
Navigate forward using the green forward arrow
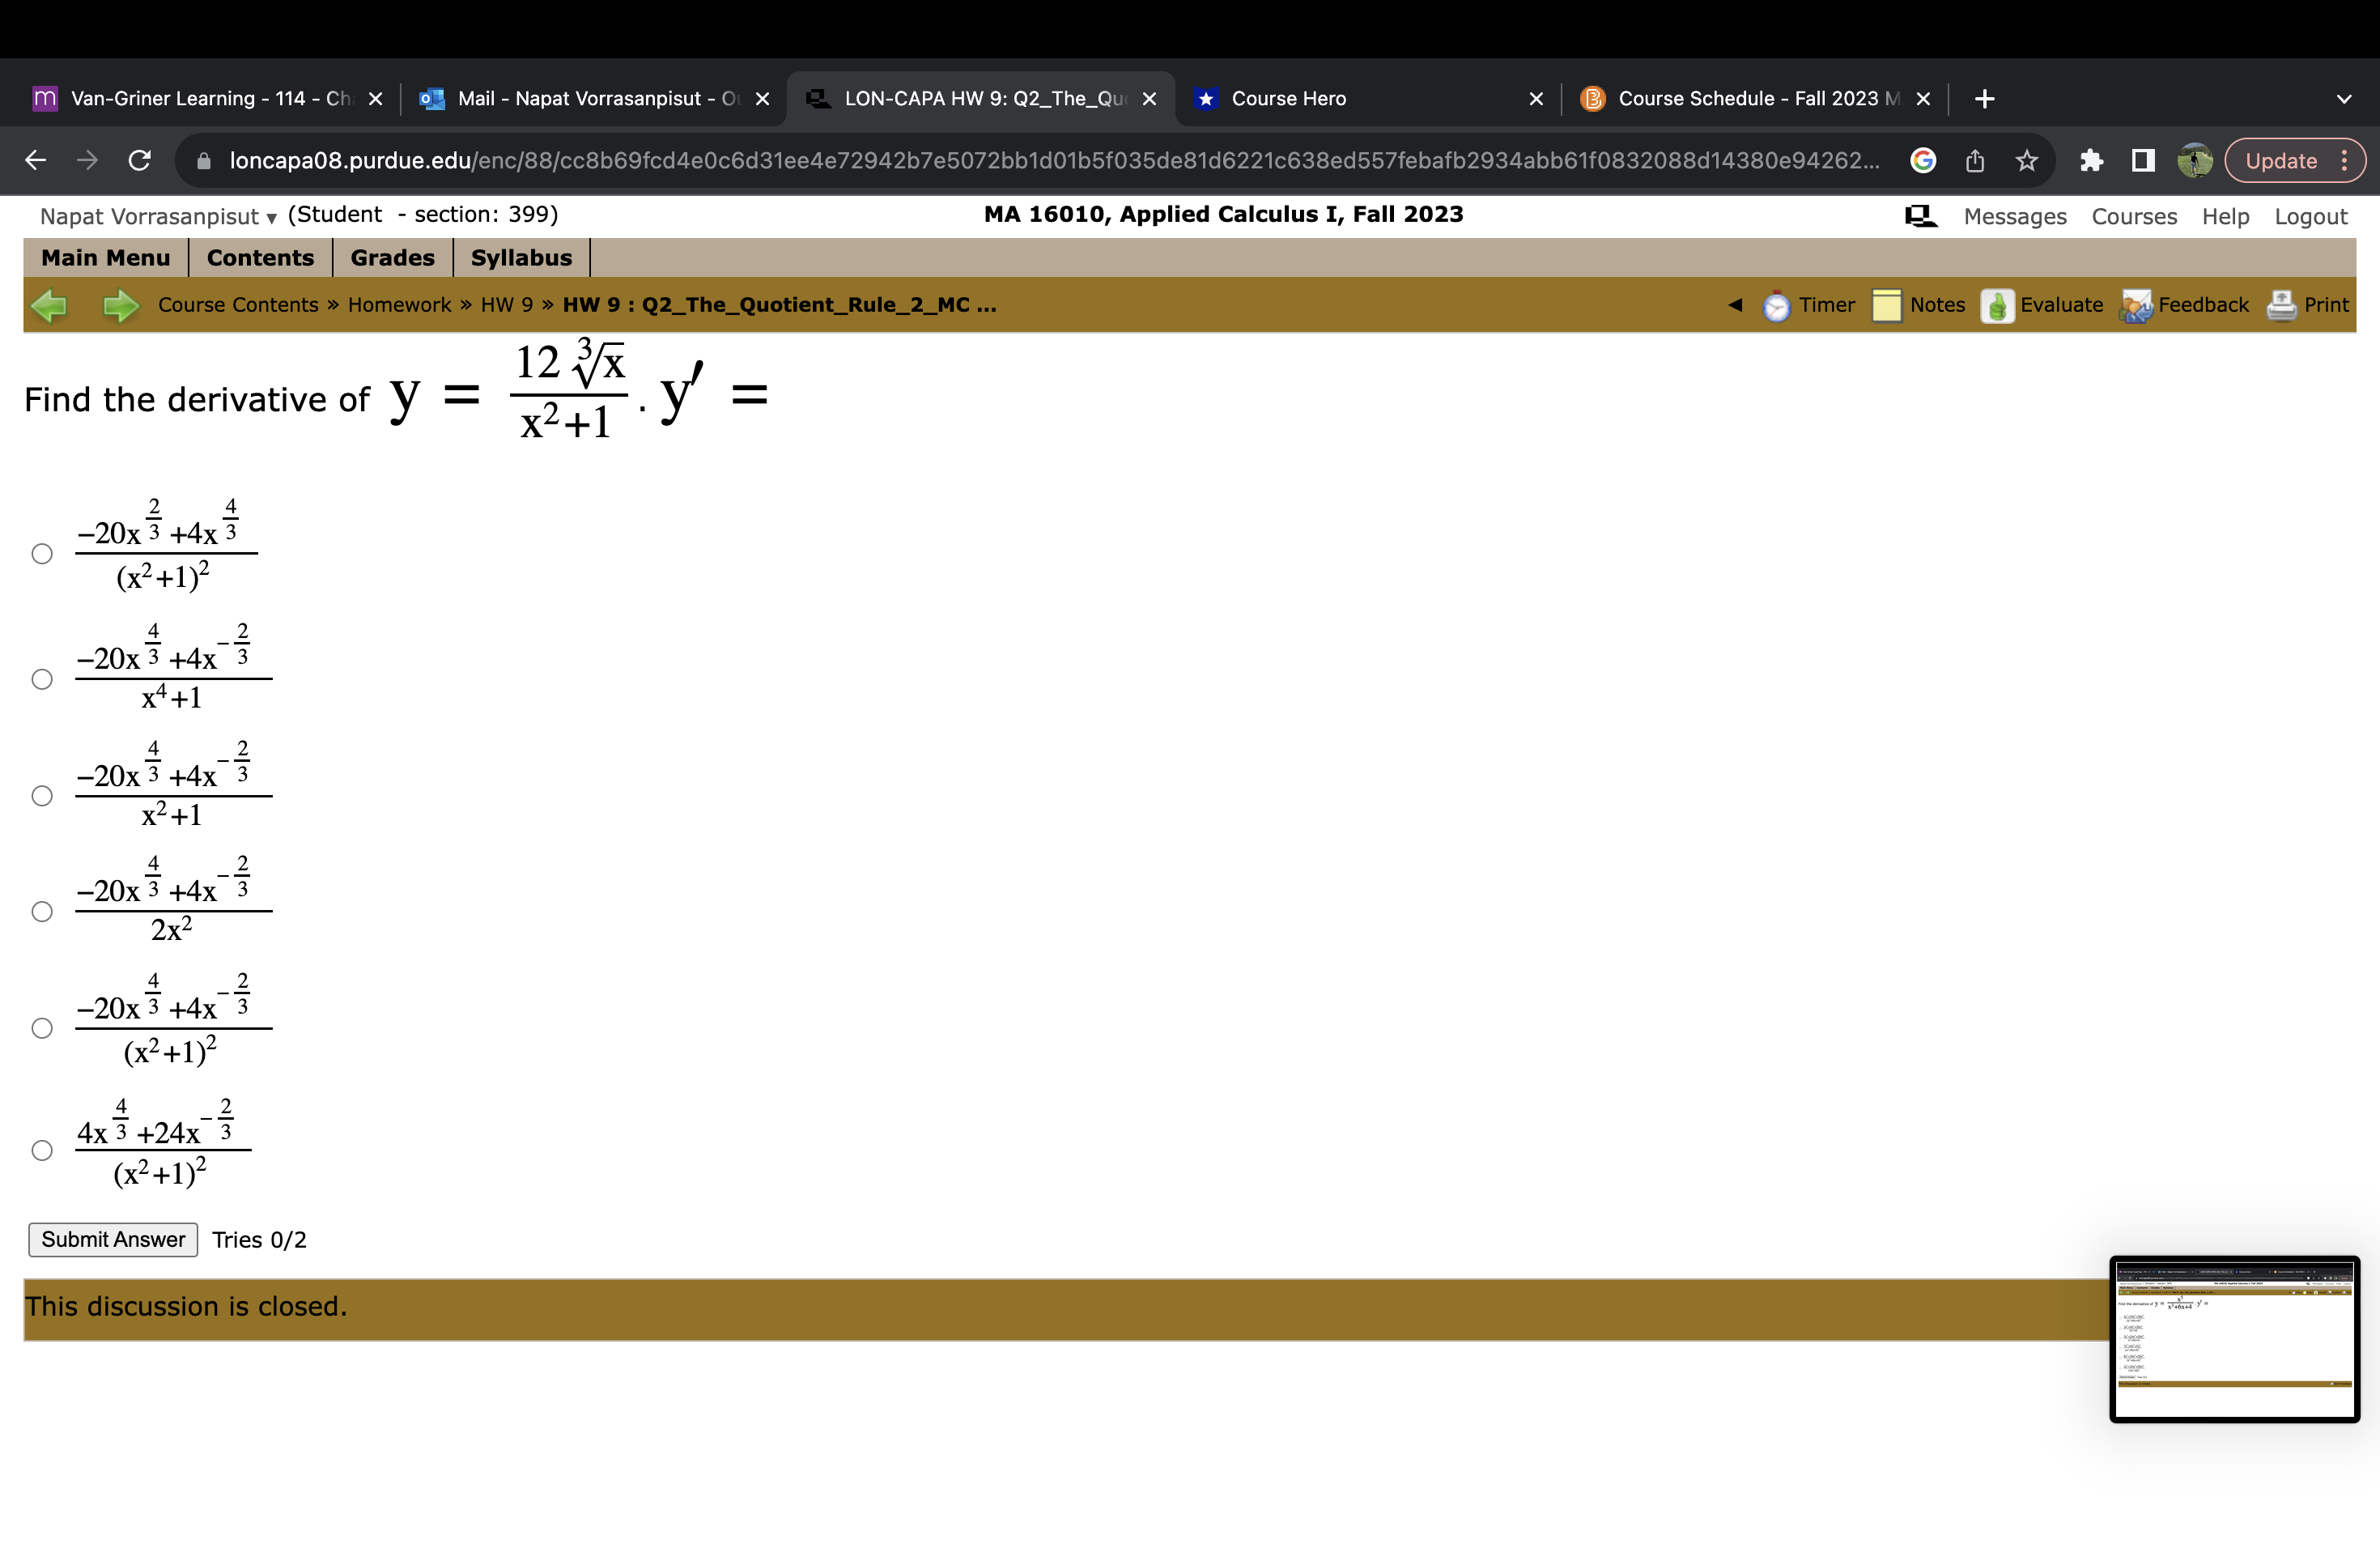pos(119,305)
